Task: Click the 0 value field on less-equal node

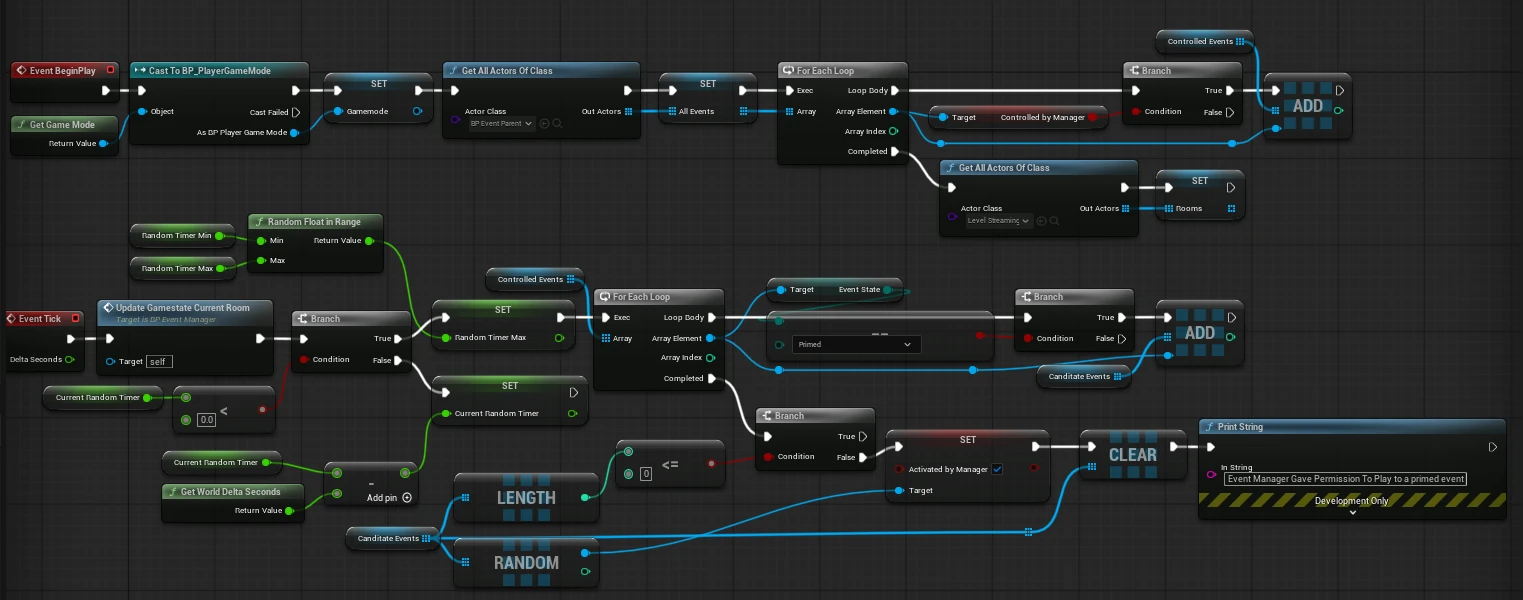Action: click(645, 474)
